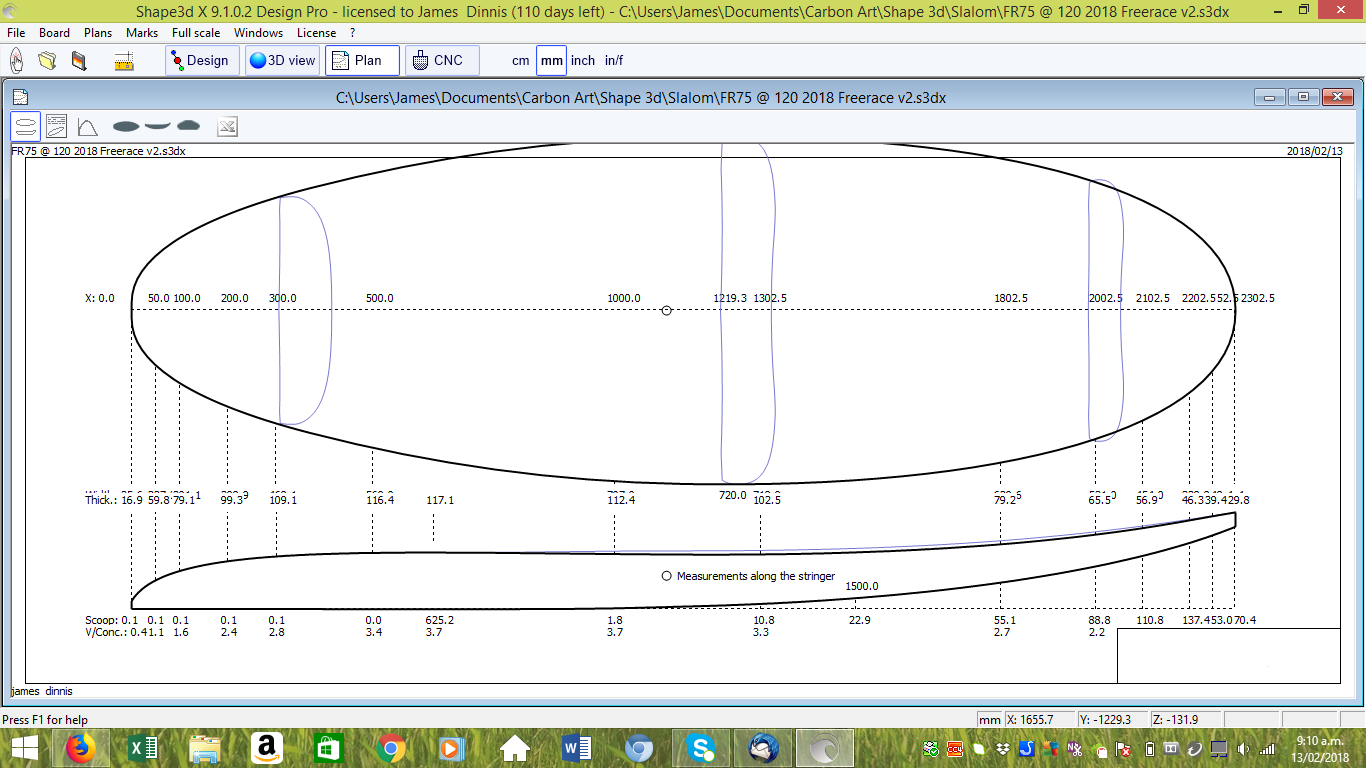Image resolution: width=1366 pixels, height=768 pixels.
Task: Choose the in/f unit option
Action: click(614, 61)
